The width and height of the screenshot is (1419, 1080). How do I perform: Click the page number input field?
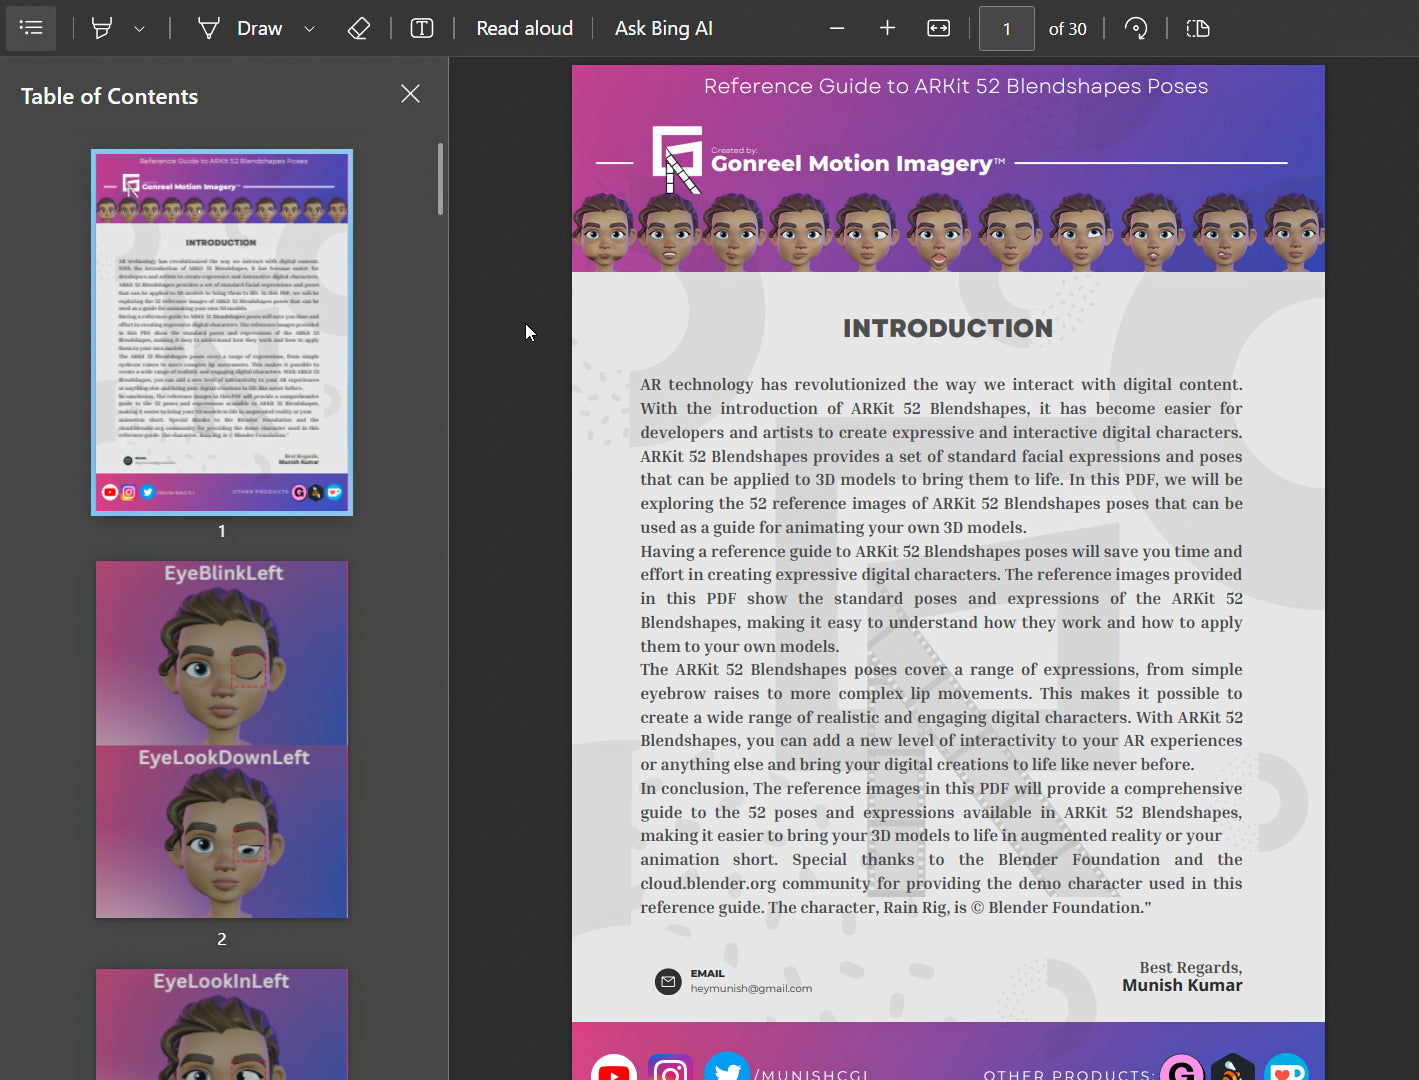1006,29
